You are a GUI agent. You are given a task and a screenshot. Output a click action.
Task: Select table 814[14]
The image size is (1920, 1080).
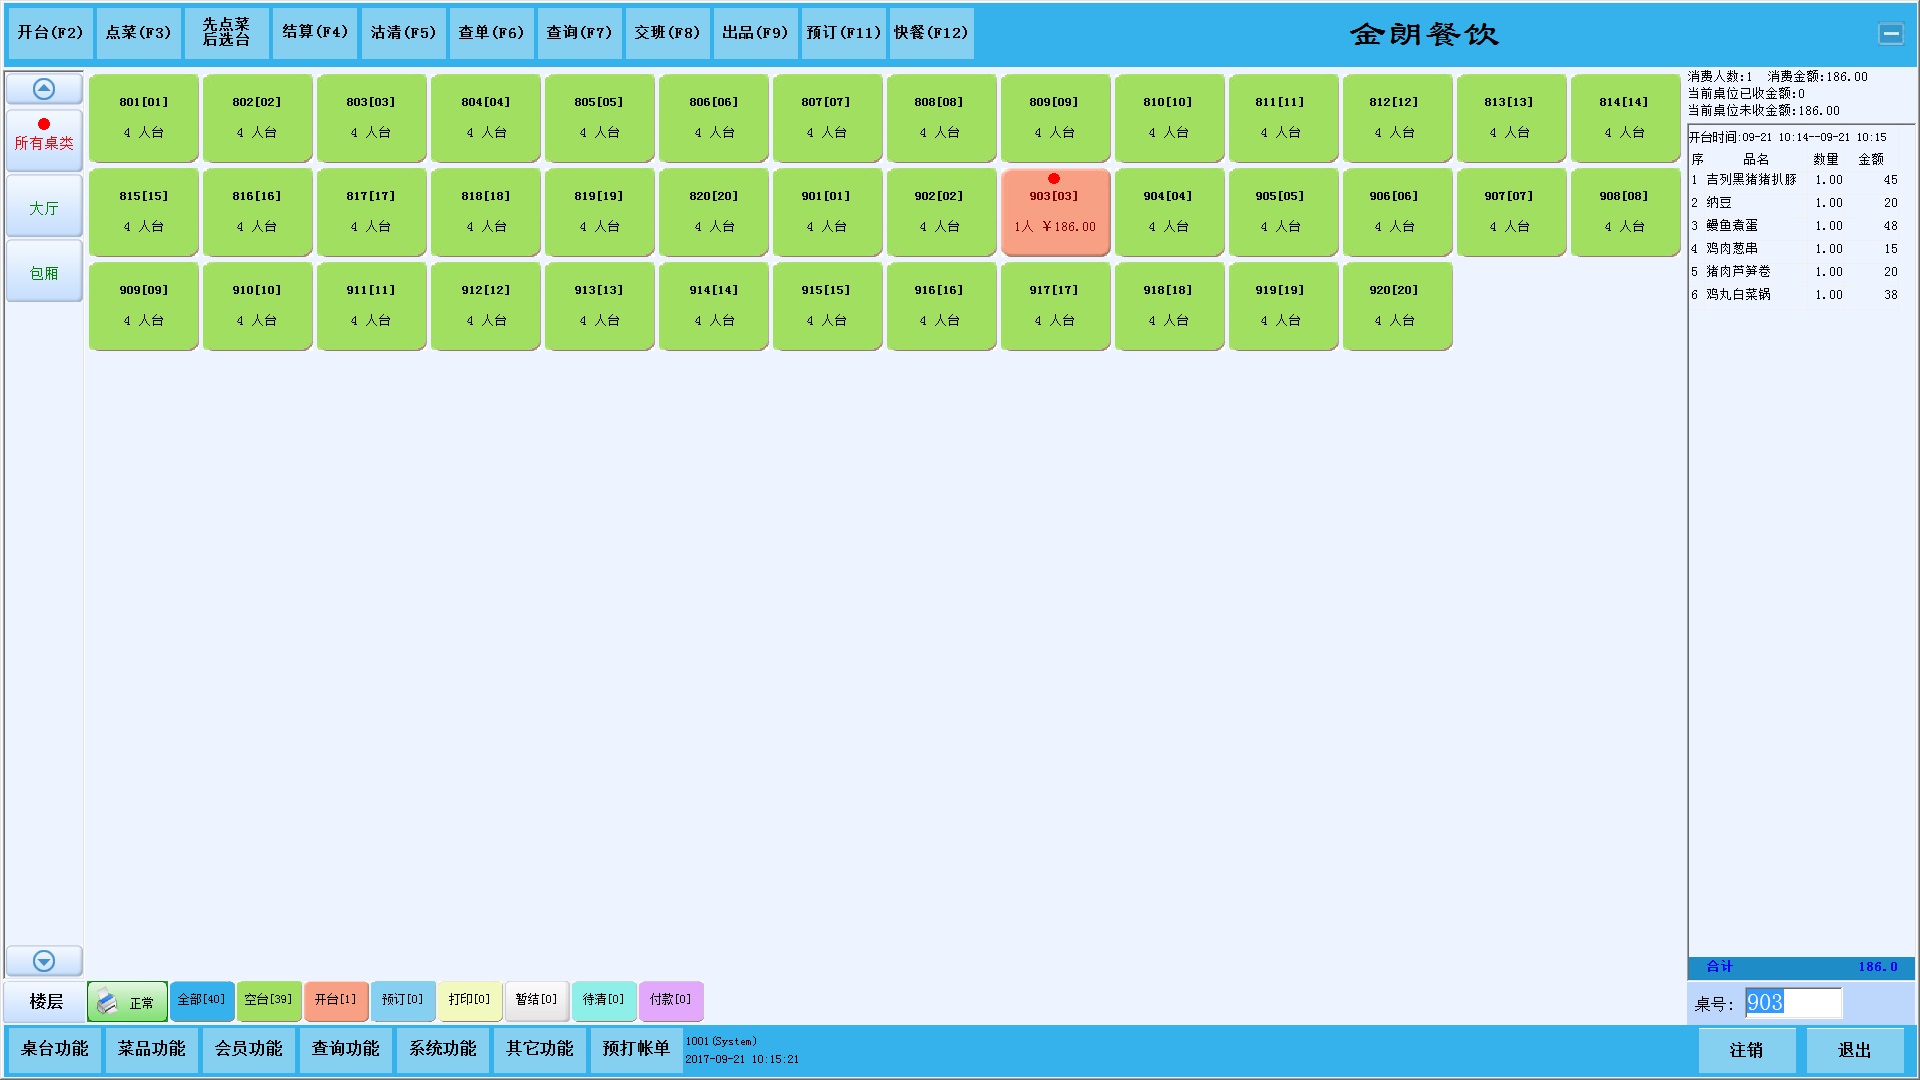coord(1624,117)
